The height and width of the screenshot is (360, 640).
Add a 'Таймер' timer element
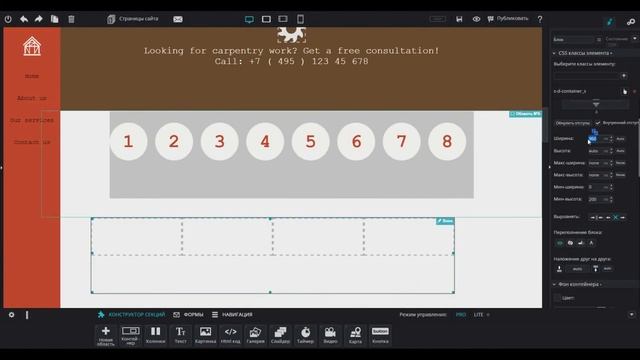tap(305, 336)
